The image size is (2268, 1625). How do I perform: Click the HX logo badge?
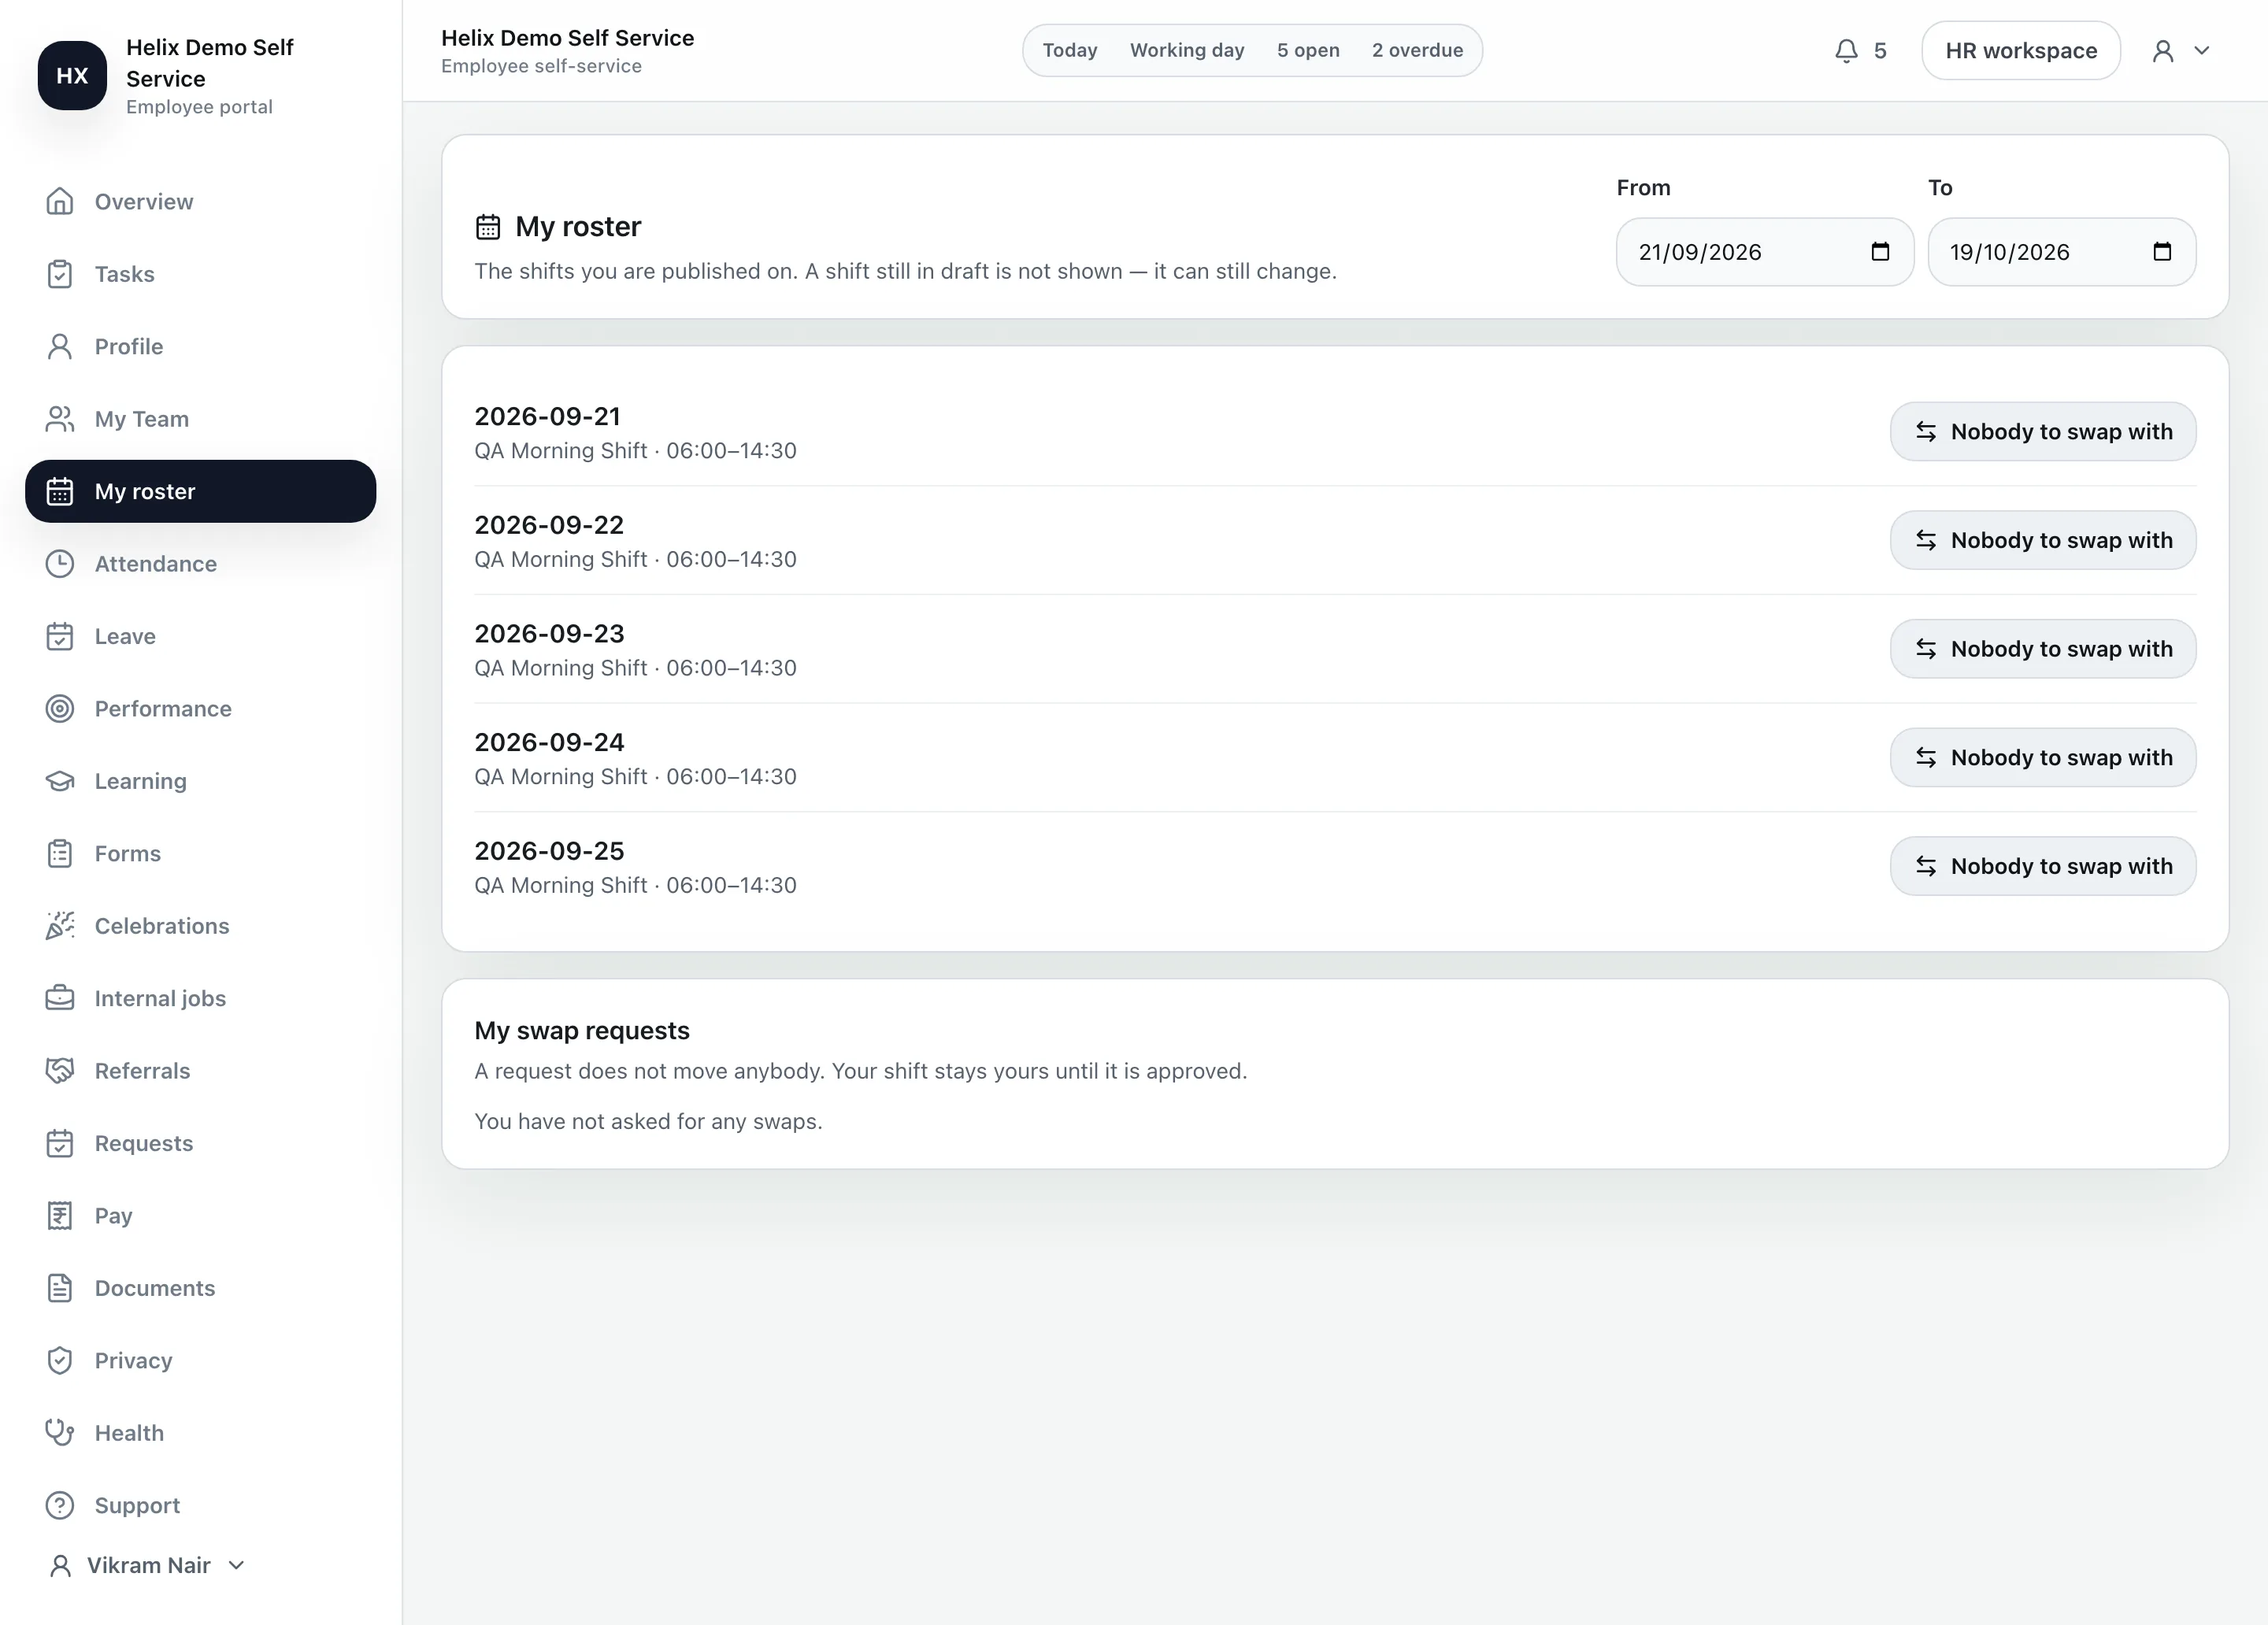click(x=72, y=75)
